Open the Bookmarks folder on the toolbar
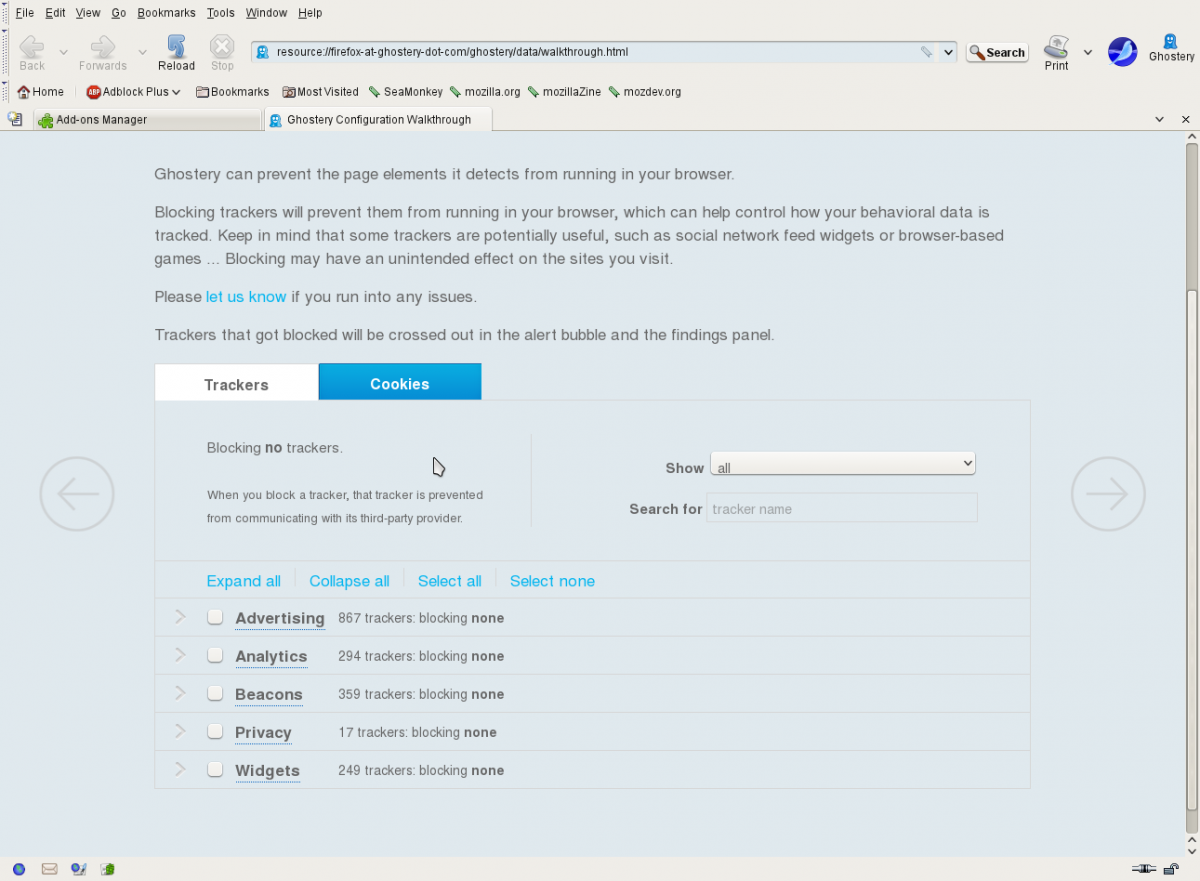Image resolution: width=1200 pixels, height=881 pixels. pyautogui.click(x=232, y=92)
